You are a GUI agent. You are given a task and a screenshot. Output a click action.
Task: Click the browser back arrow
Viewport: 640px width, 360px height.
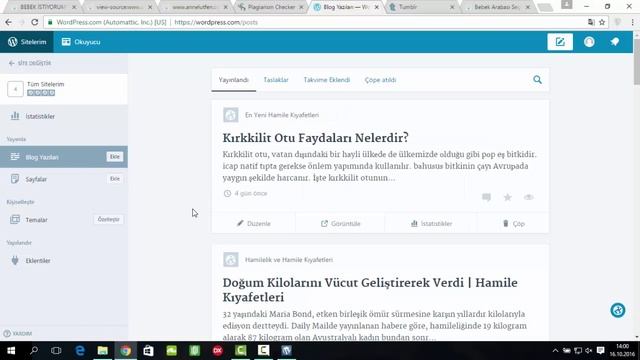tap(9, 22)
